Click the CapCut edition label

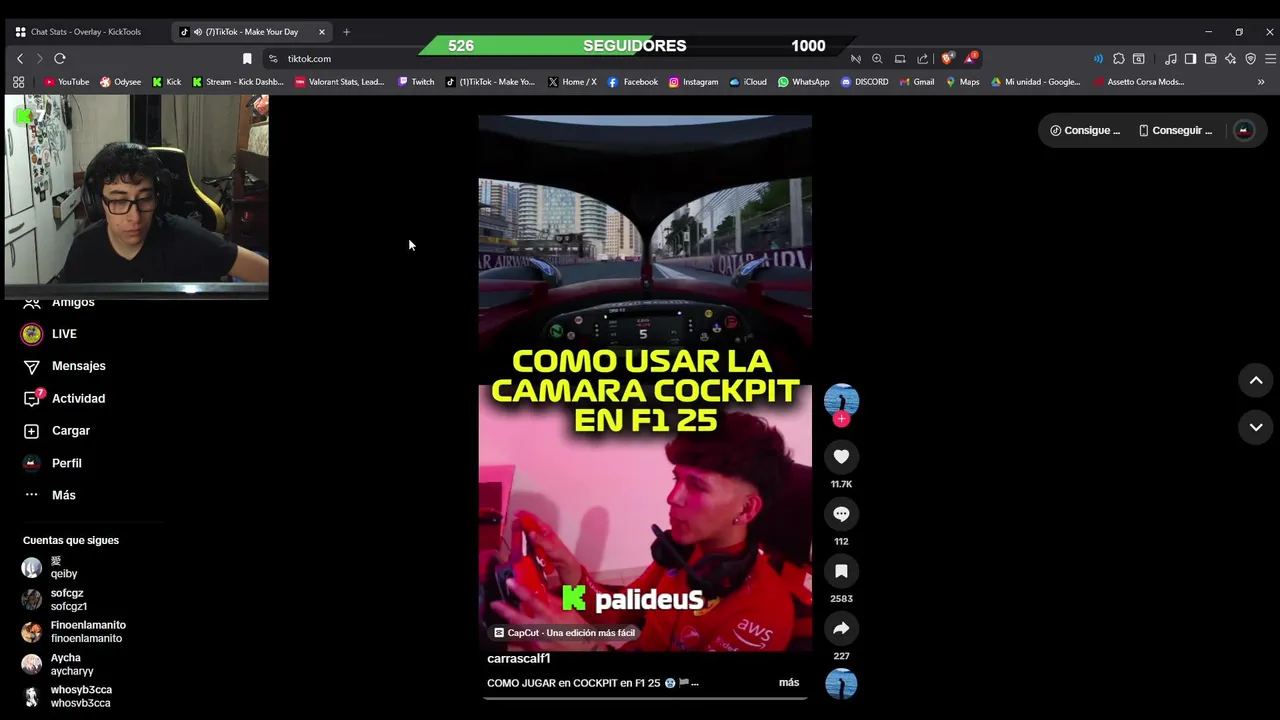click(565, 633)
